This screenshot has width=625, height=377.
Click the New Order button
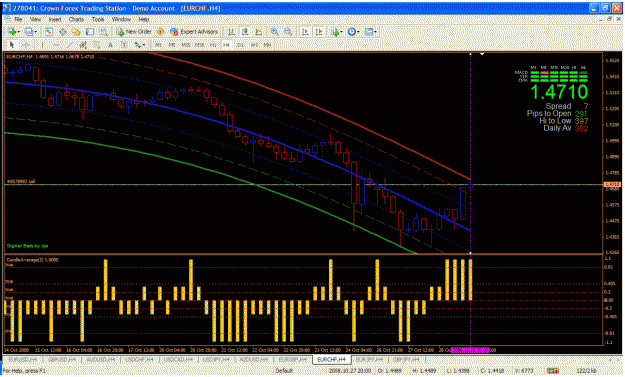click(134, 32)
